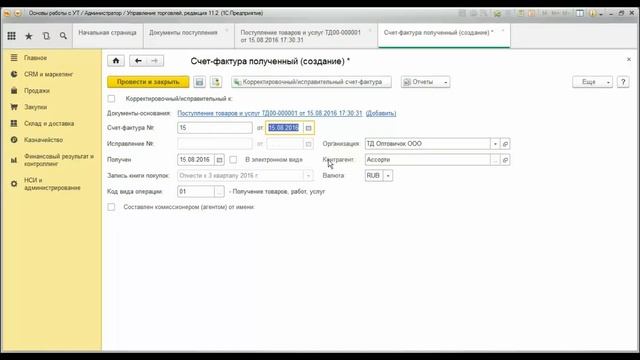Open calendar for Счет-фактура date

click(309, 128)
